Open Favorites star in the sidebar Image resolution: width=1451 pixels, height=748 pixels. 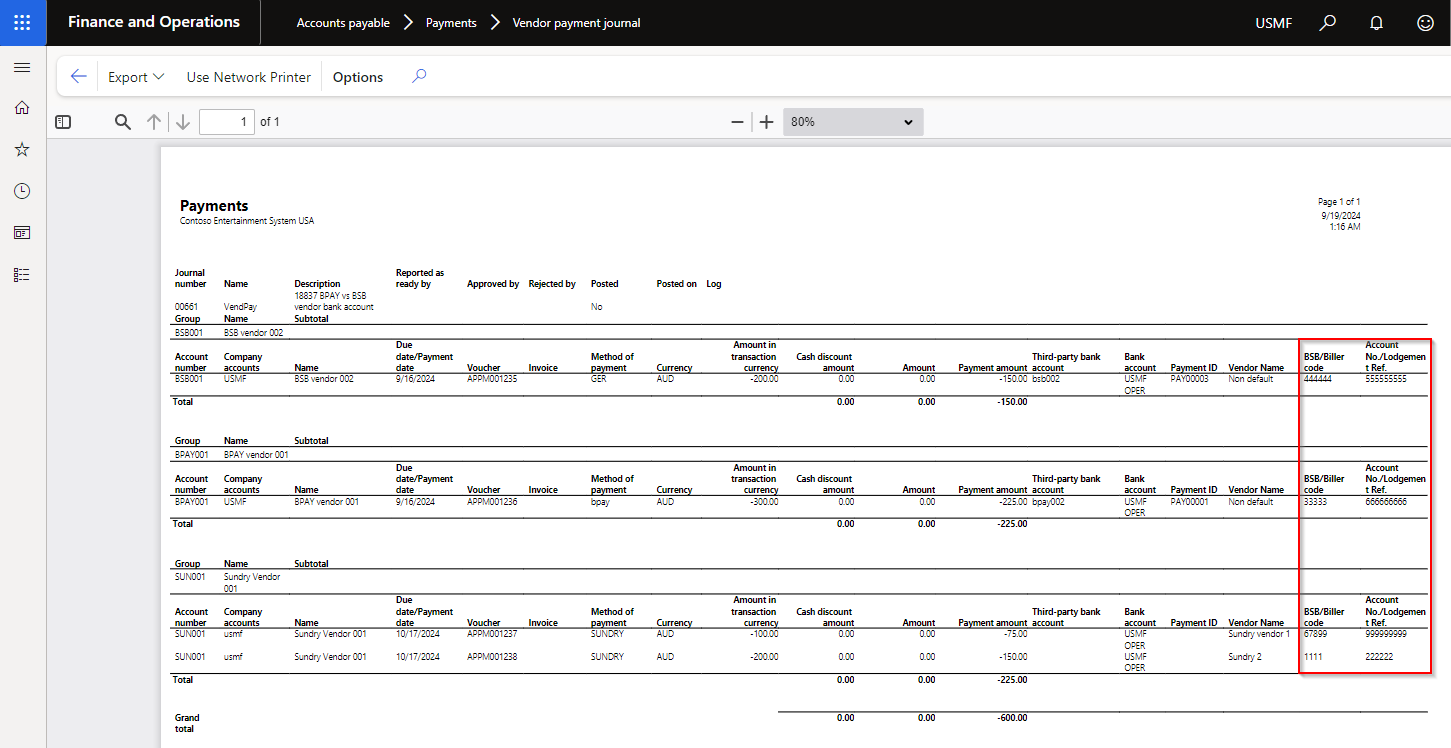click(x=22, y=150)
